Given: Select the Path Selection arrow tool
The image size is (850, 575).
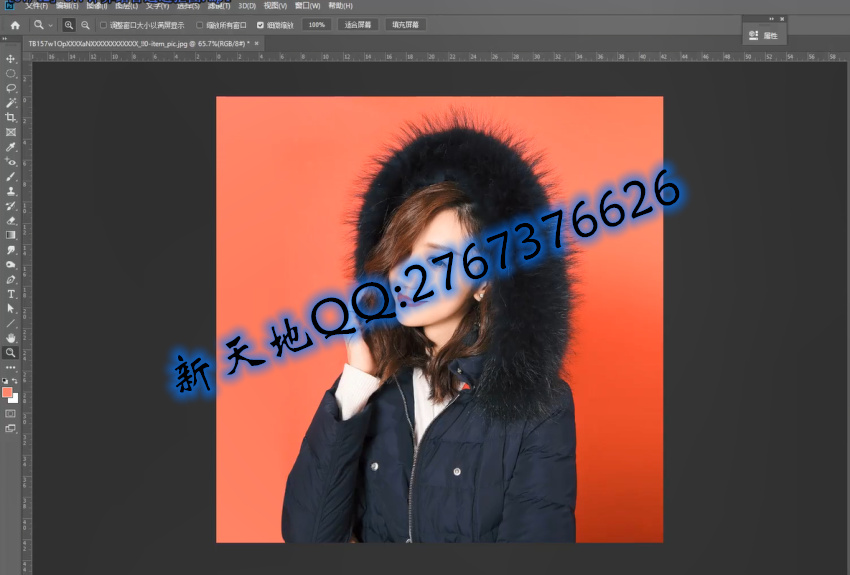Looking at the screenshot, I should (x=10, y=308).
